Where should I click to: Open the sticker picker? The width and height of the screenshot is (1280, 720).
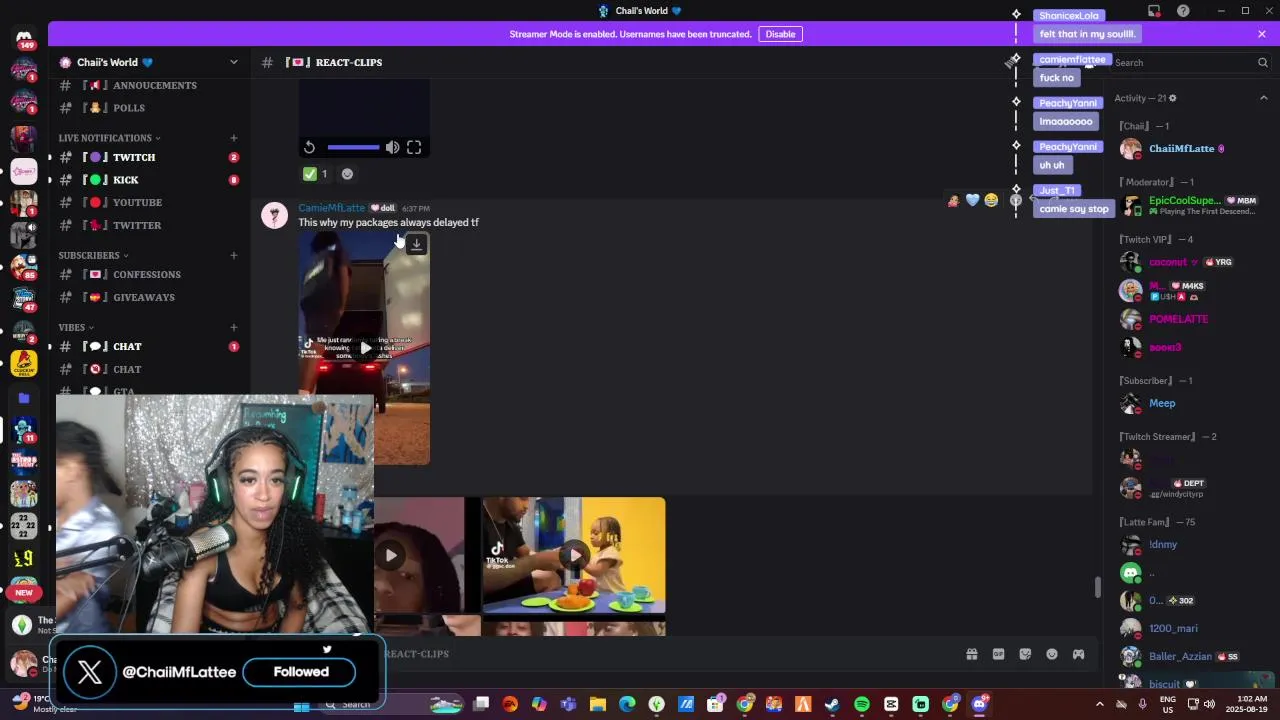[x=1025, y=654]
